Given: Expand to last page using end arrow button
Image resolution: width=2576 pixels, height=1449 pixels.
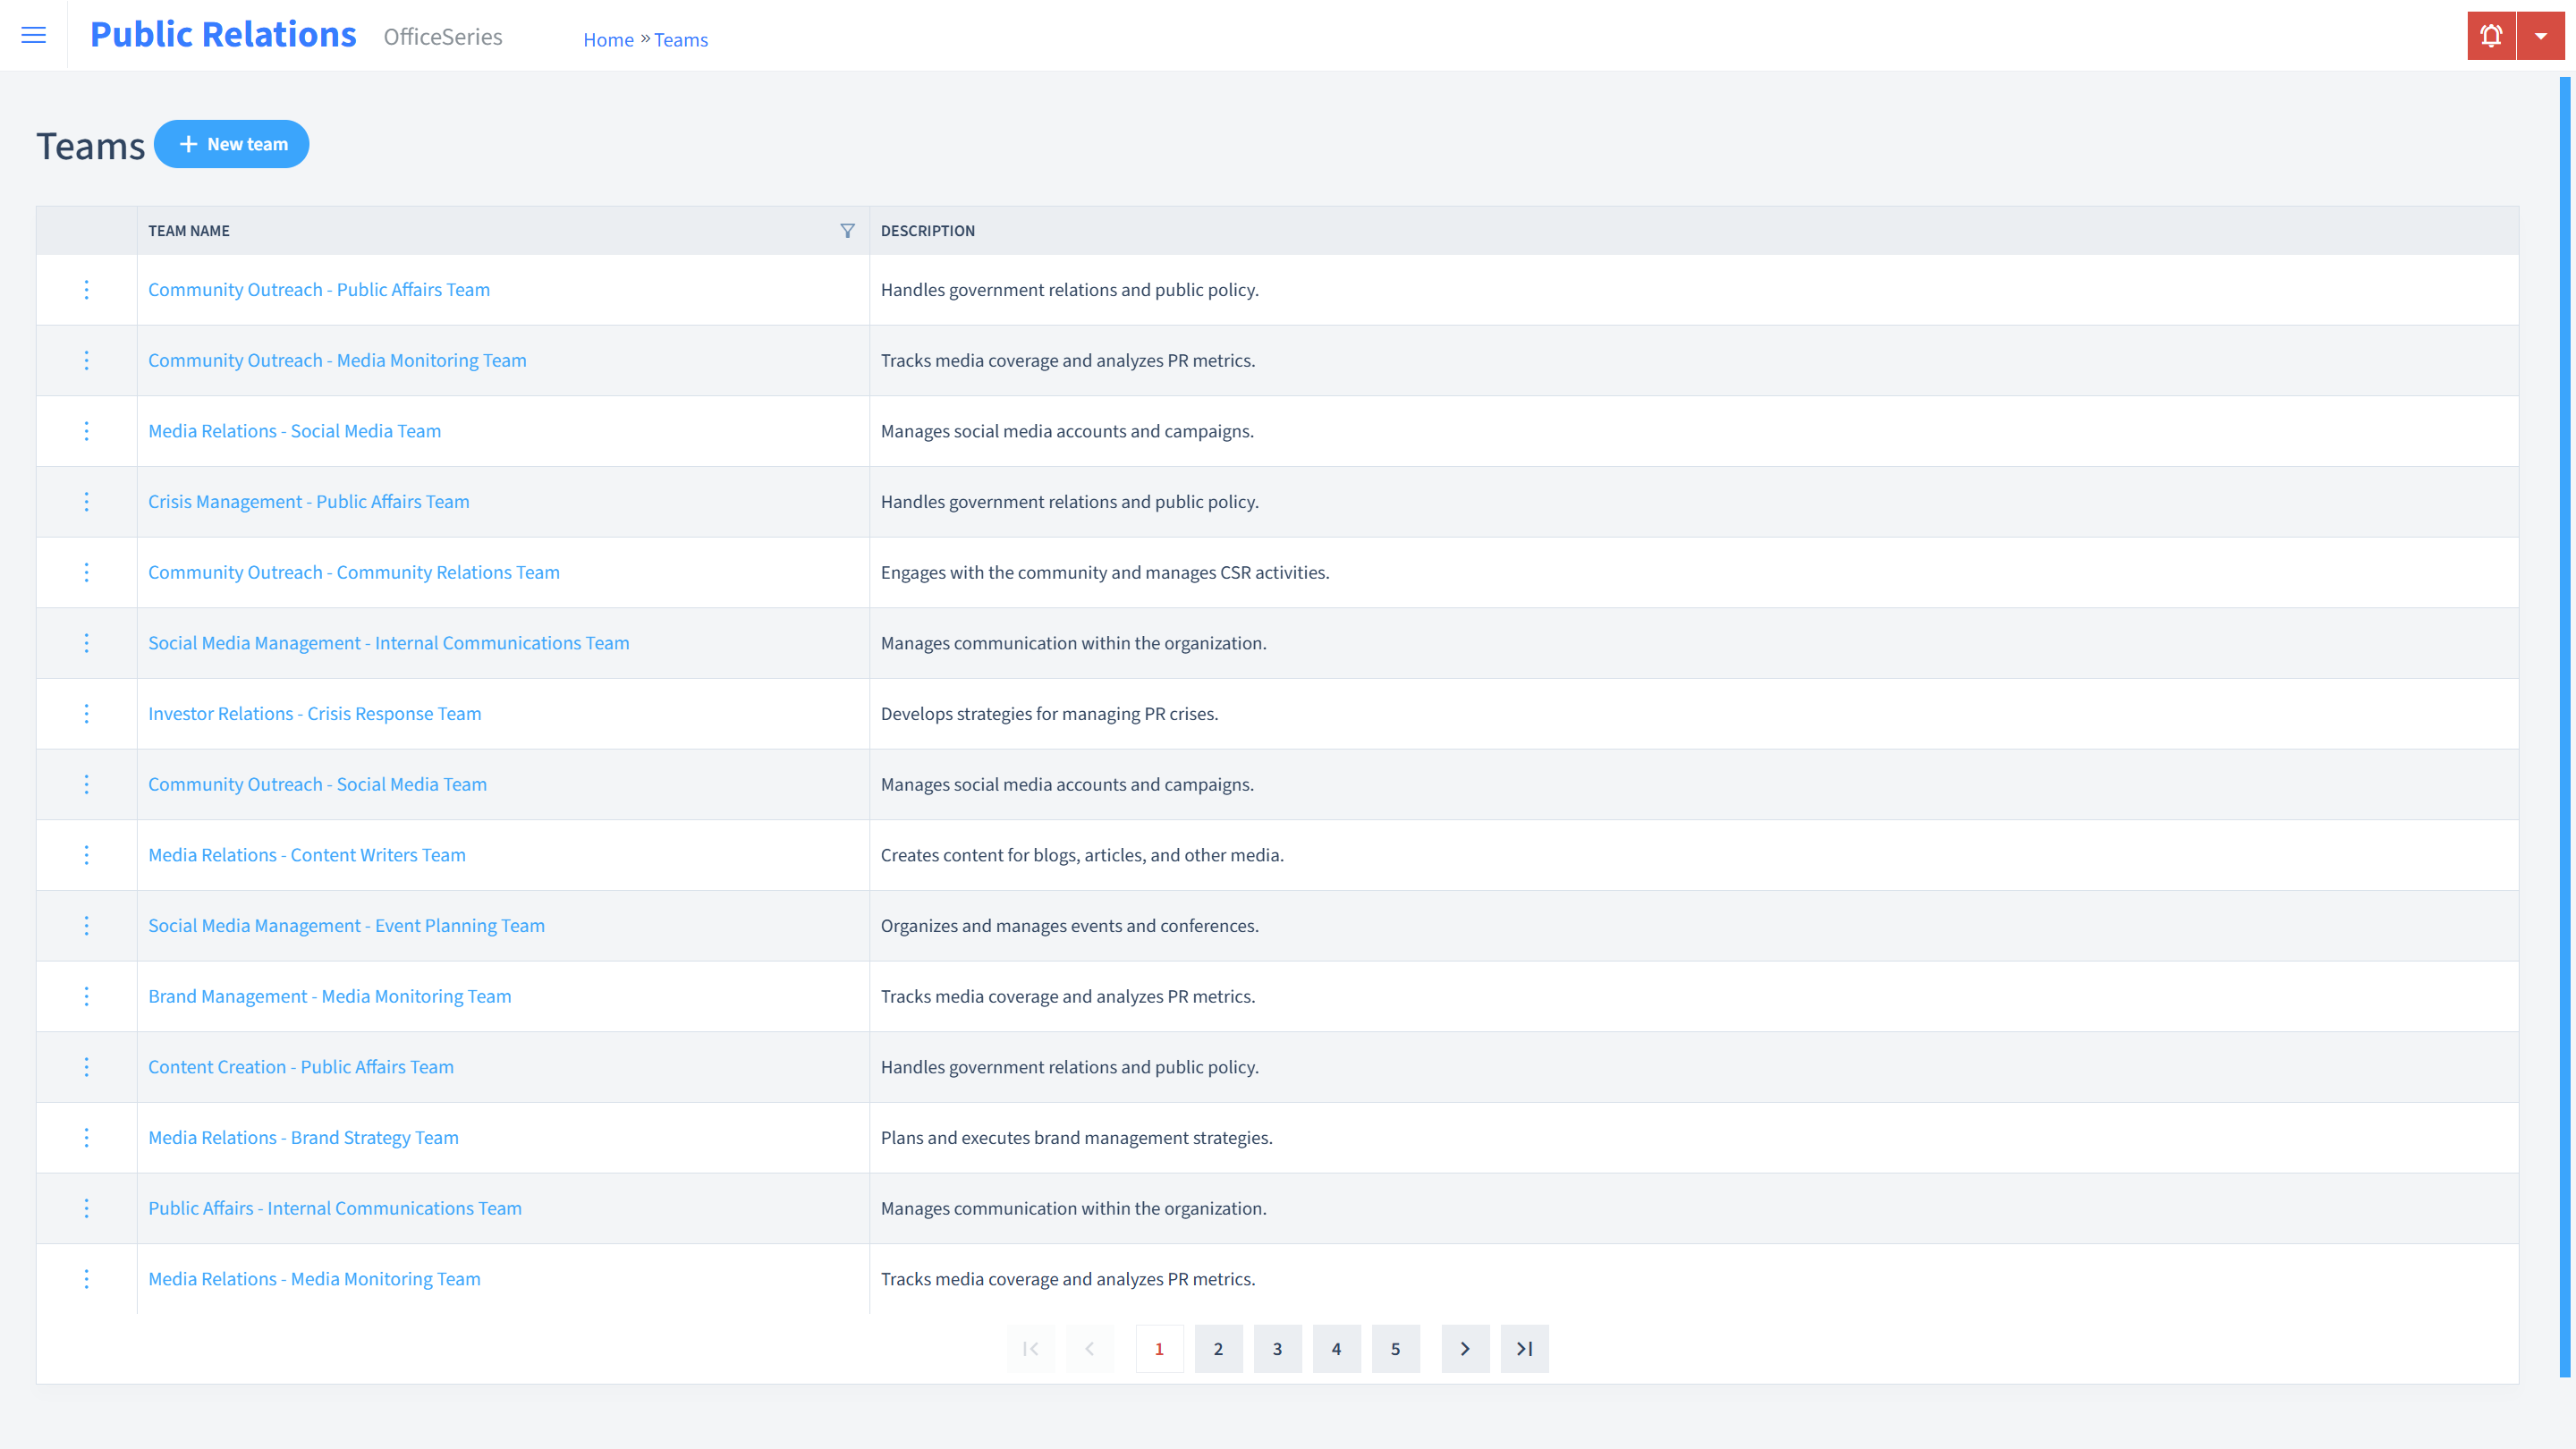Looking at the screenshot, I should coord(1525,1348).
